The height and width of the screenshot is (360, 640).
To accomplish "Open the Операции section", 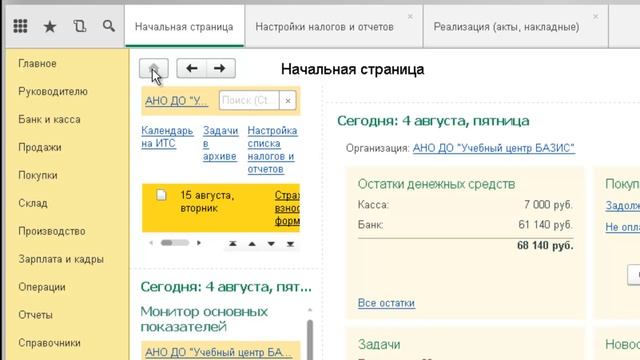I will point(42,287).
